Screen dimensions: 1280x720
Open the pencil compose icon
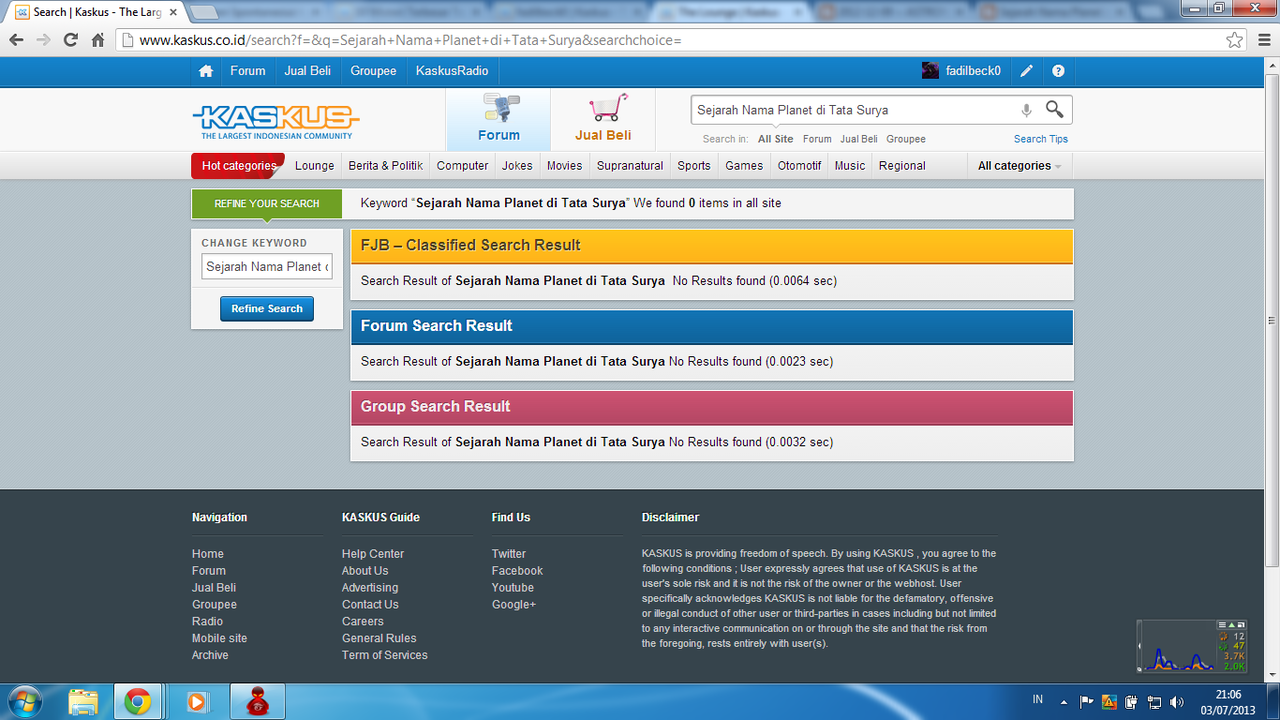(1026, 71)
